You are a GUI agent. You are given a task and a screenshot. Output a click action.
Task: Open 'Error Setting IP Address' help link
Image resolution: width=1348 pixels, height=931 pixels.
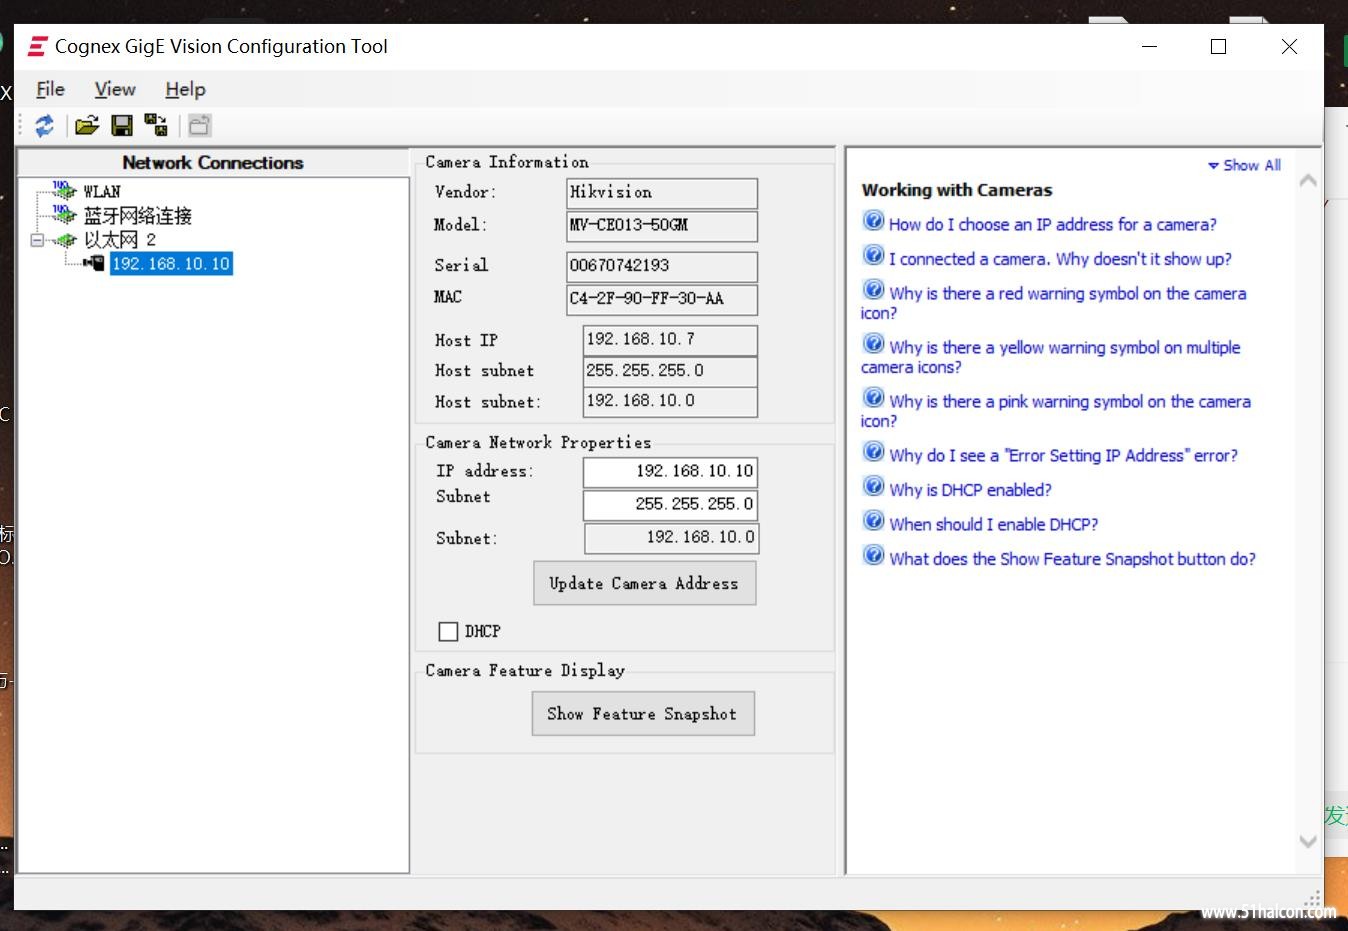1063,455
